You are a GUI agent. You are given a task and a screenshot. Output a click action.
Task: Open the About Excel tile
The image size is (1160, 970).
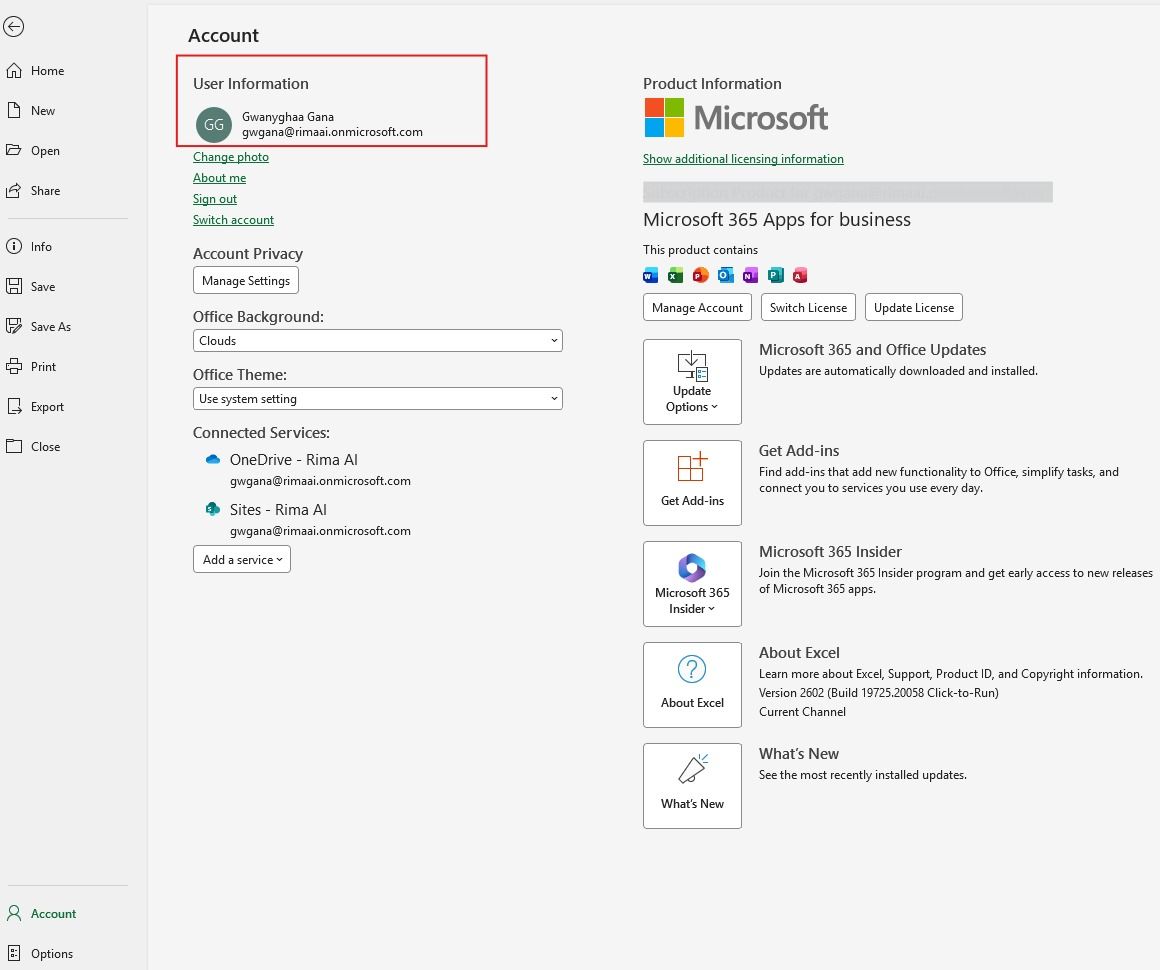click(692, 685)
